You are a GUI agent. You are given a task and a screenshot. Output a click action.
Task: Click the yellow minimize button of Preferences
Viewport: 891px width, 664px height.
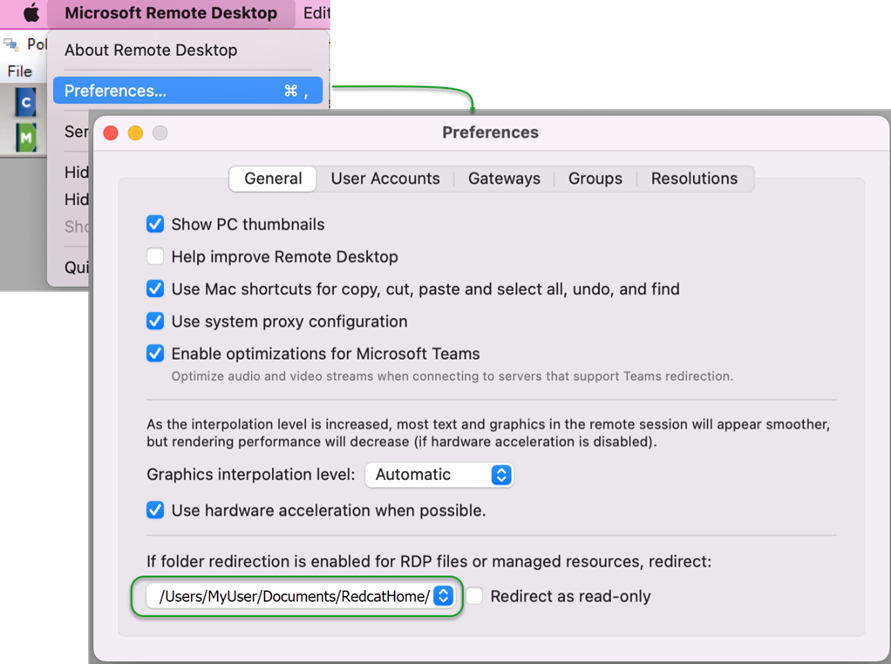coord(135,133)
